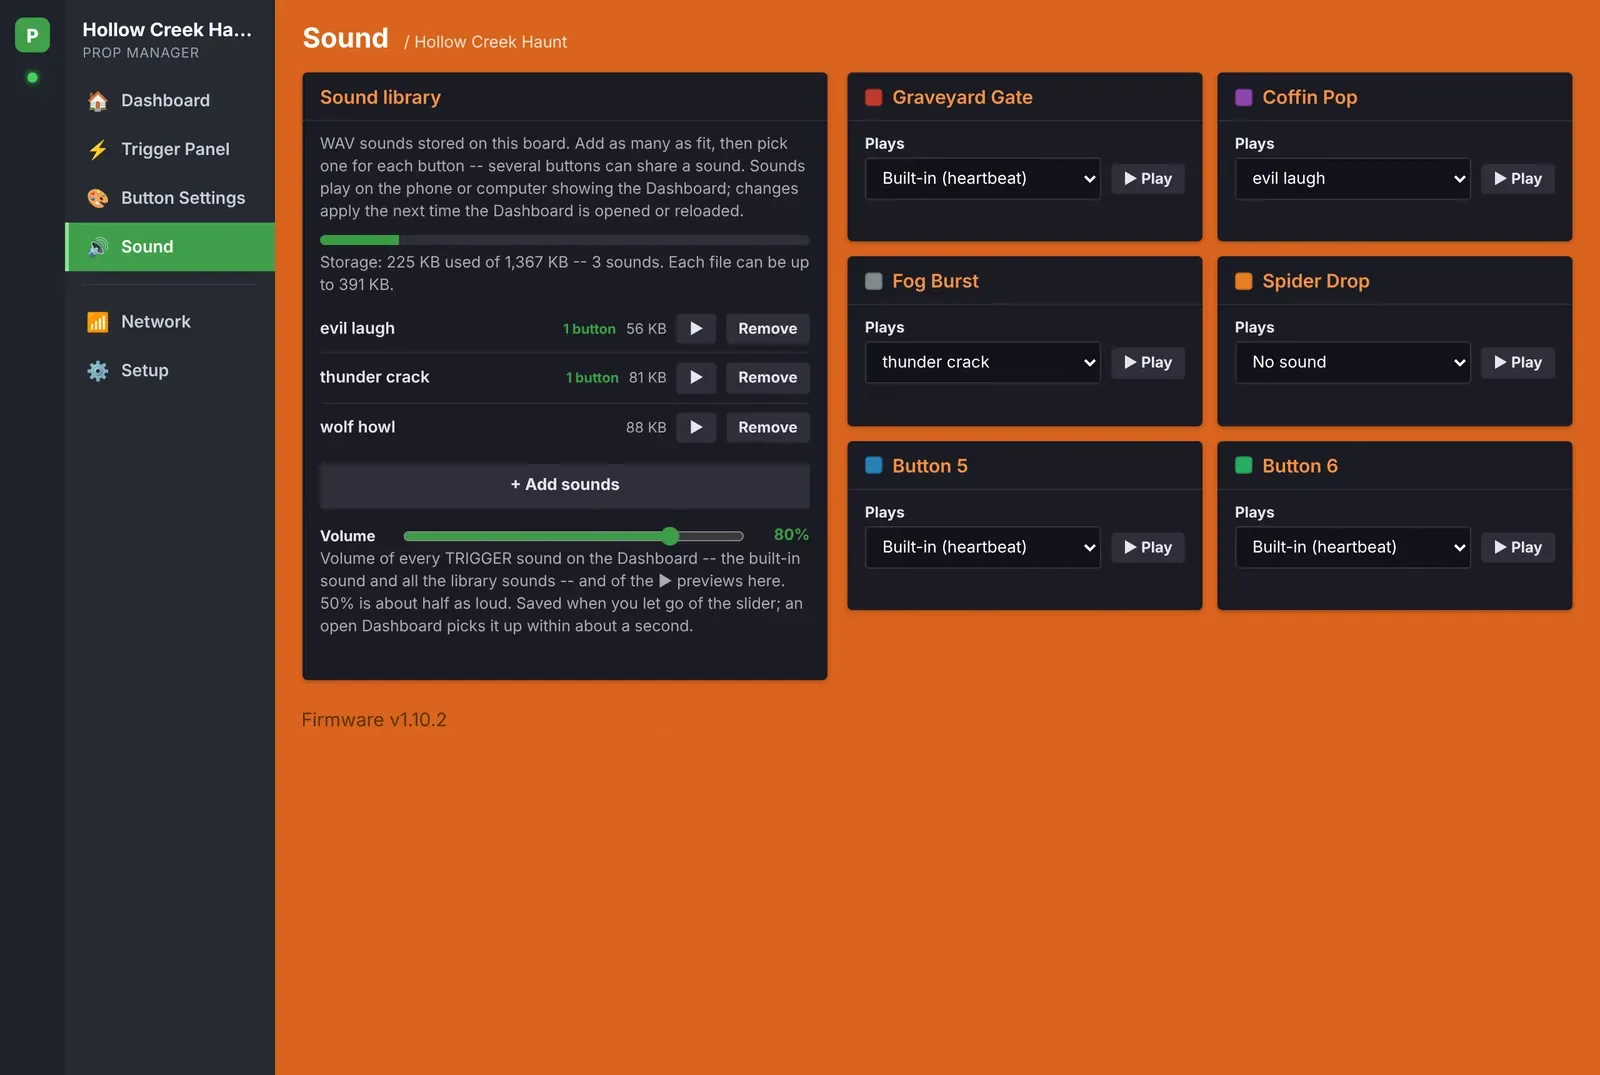This screenshot has height=1075, width=1600.
Task: Play the Fog Burst sound
Action: coord(1148,363)
